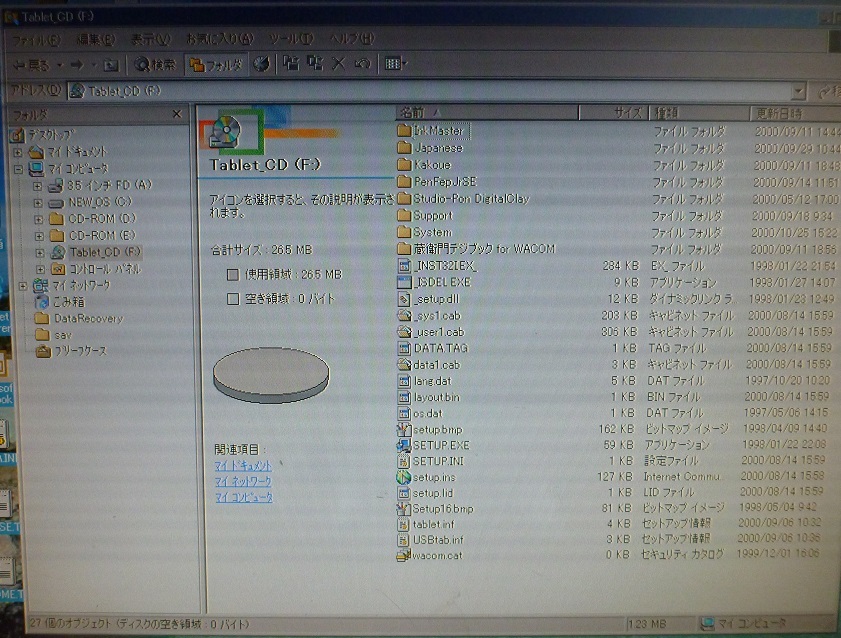841x638 pixels.
Task: Select the setup.ins file icon
Action: pyautogui.click(x=403, y=477)
